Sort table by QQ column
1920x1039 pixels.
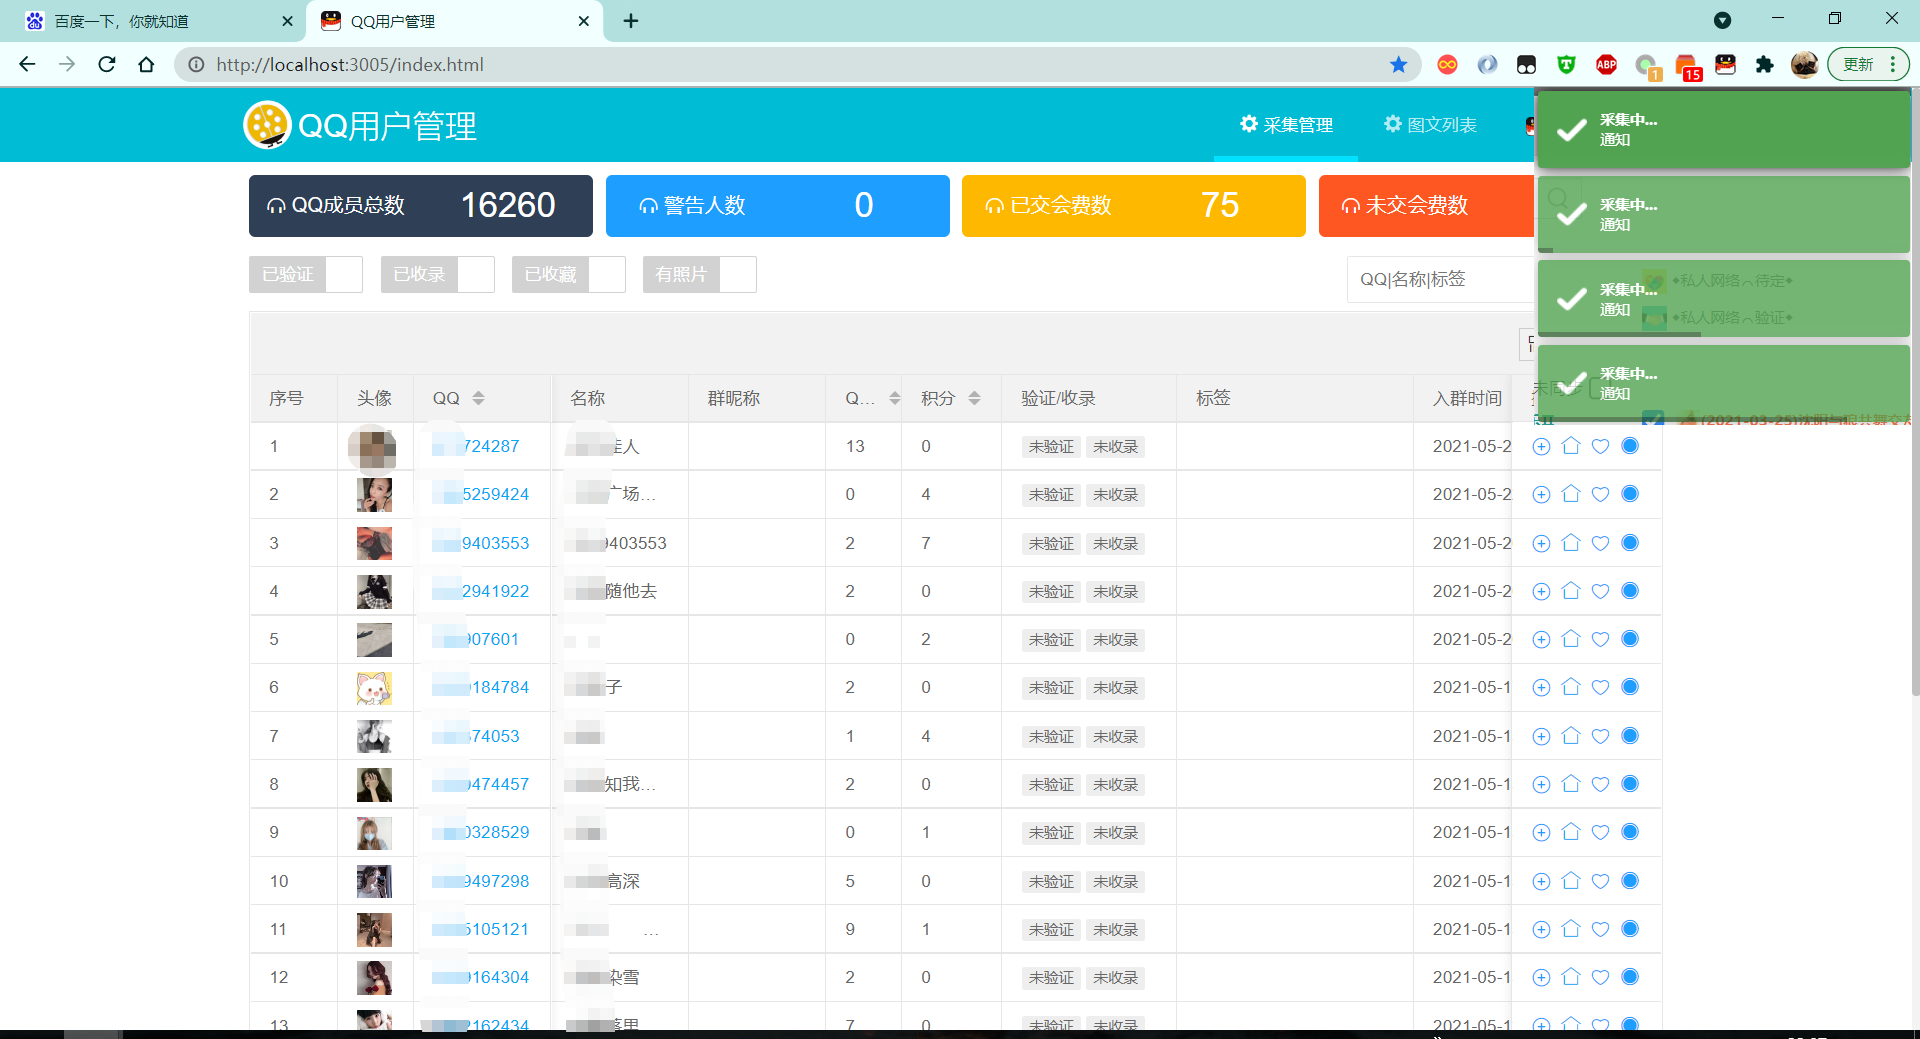coord(478,398)
